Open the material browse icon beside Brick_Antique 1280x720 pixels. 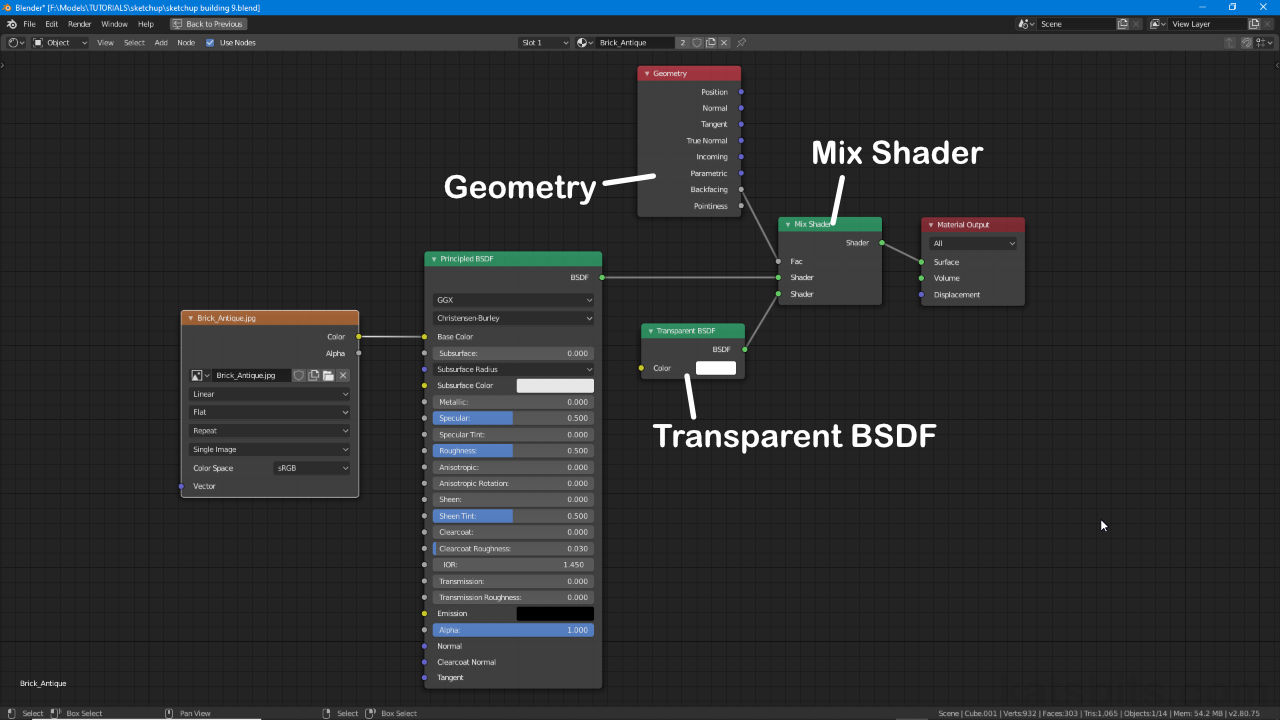pos(584,42)
